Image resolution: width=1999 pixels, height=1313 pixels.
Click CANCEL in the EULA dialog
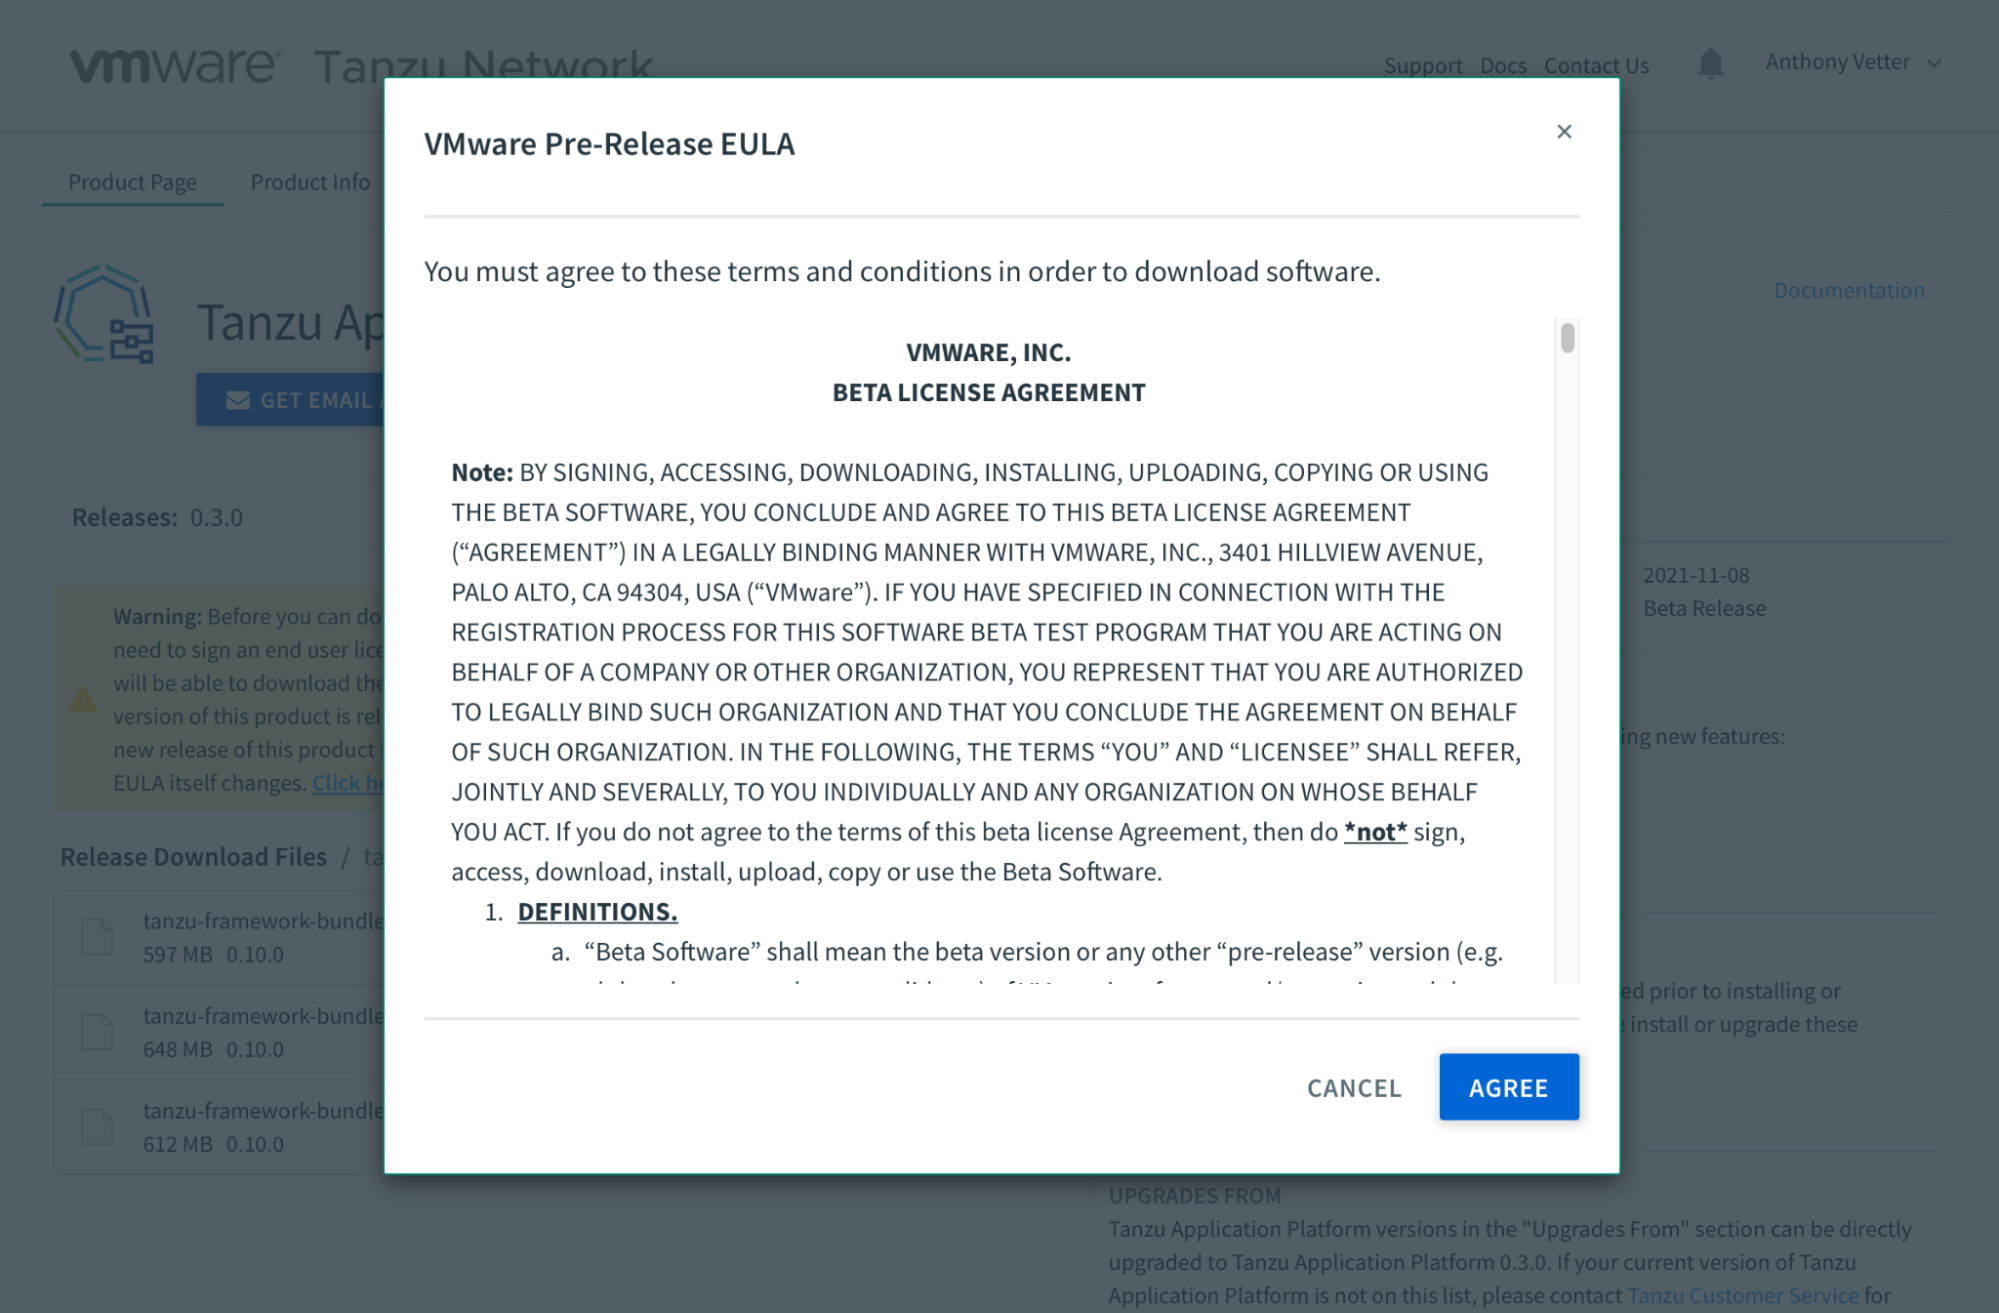point(1354,1088)
